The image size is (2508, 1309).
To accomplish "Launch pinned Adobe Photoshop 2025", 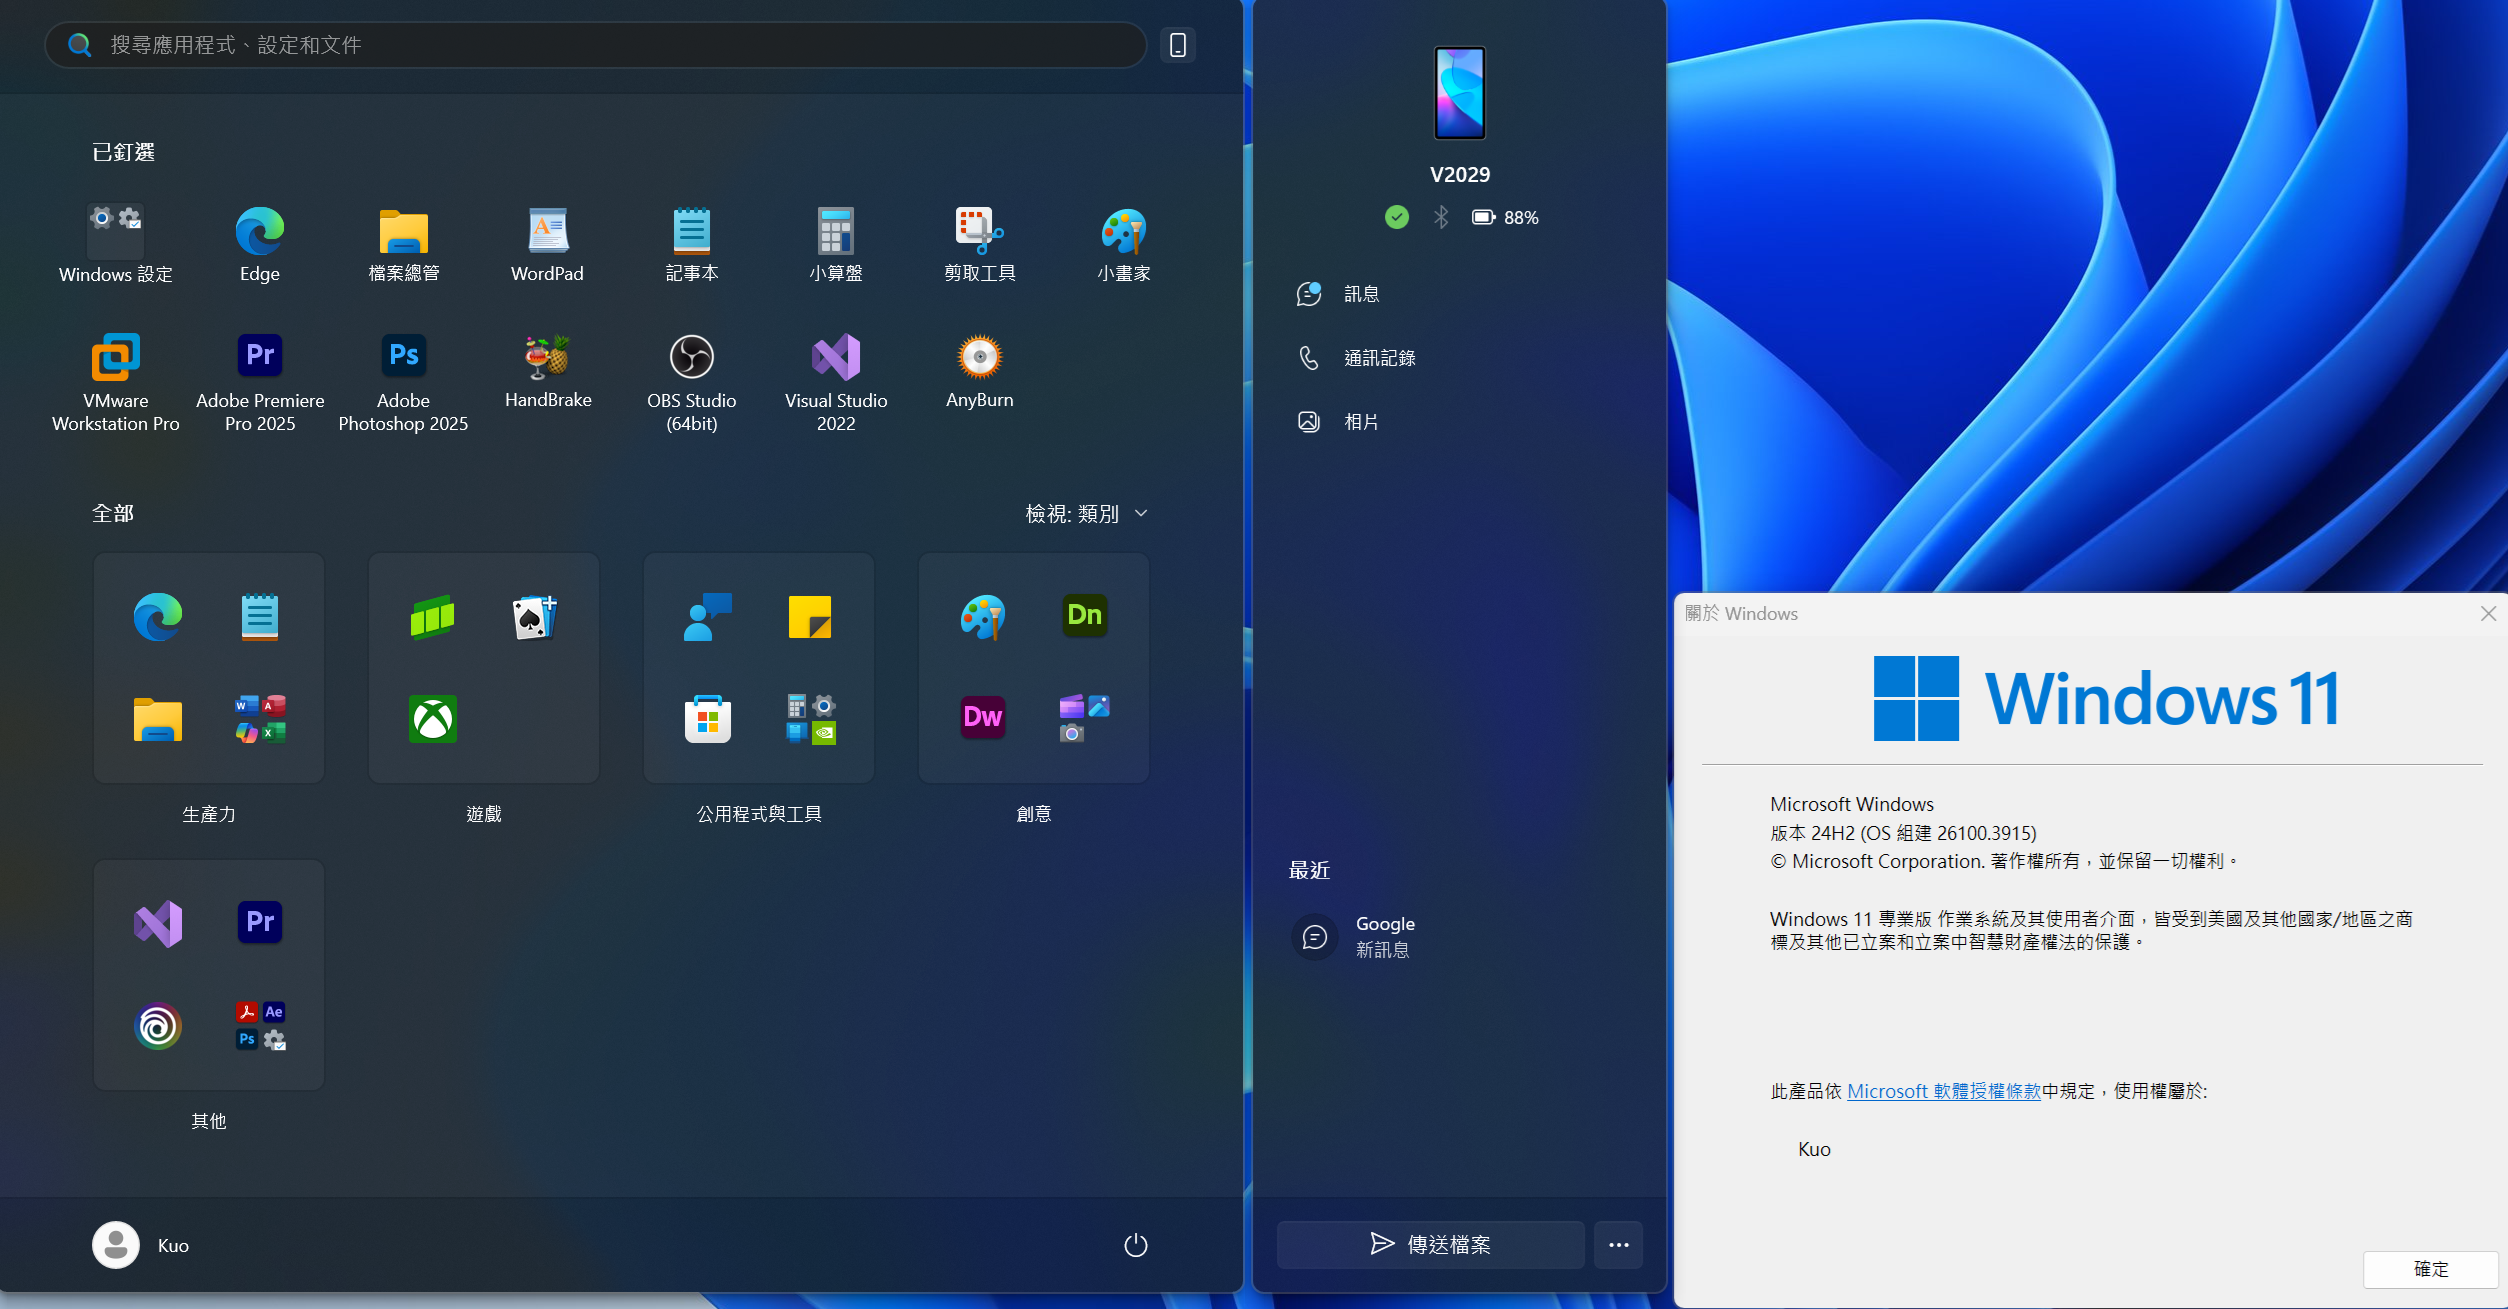I will click(x=404, y=382).
